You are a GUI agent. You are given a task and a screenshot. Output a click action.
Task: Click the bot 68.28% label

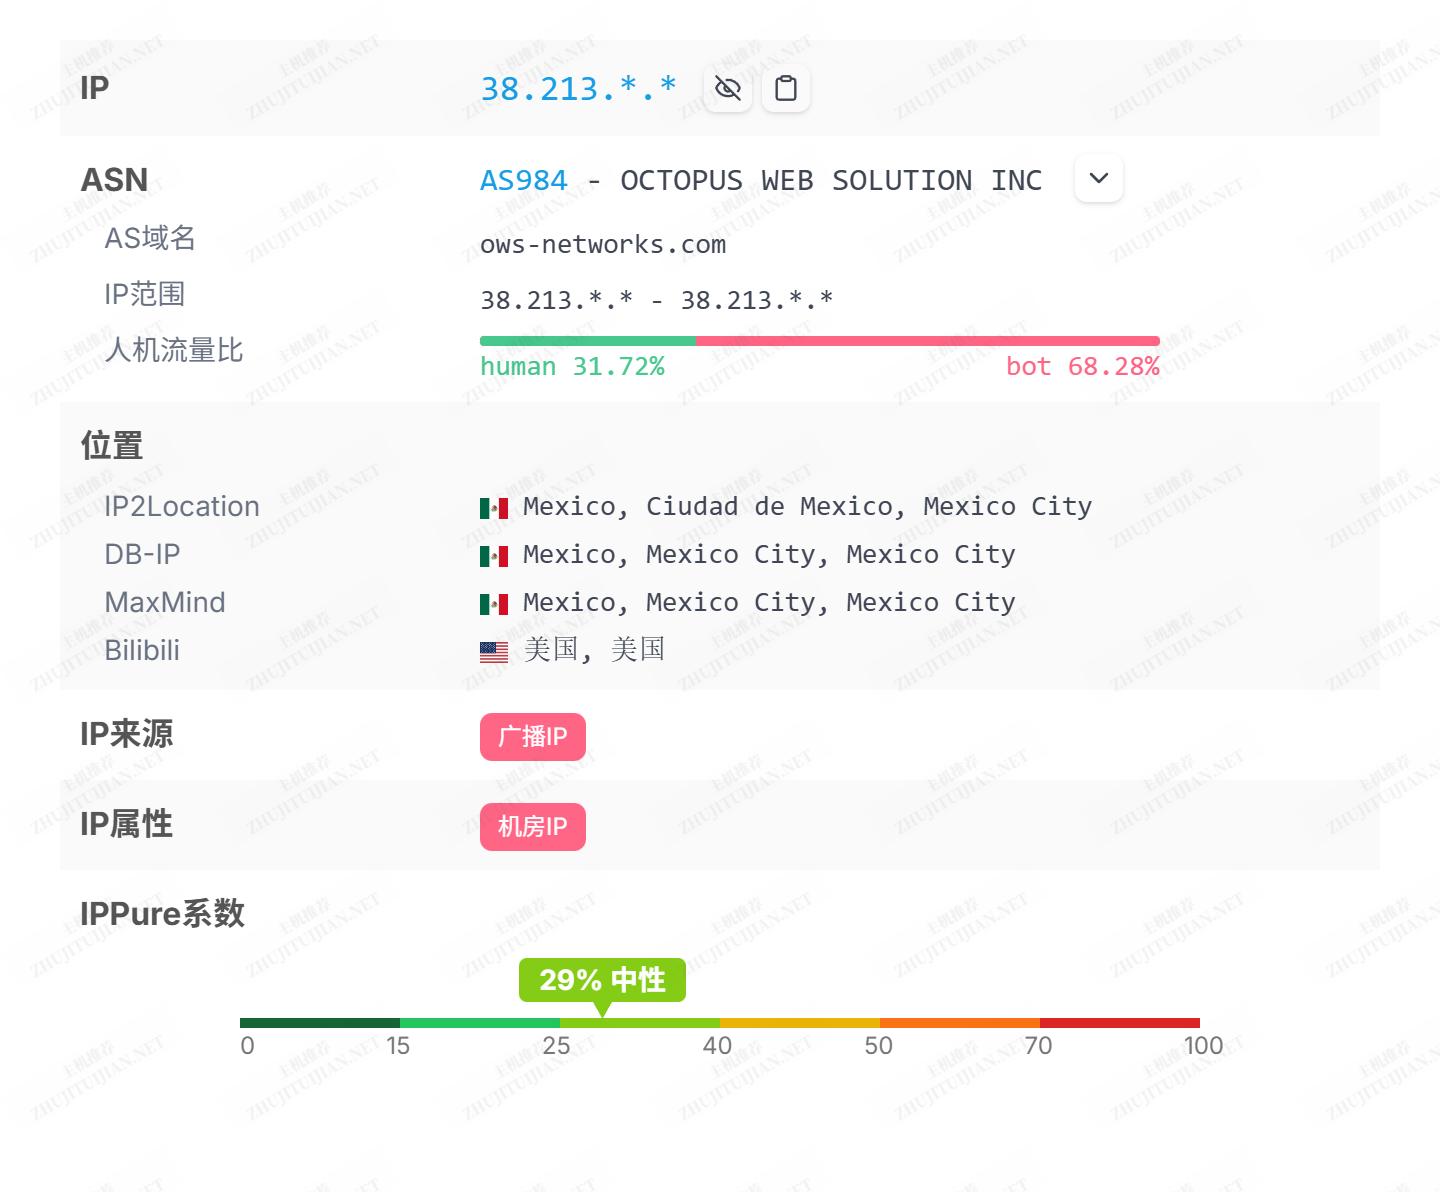pos(1082,367)
